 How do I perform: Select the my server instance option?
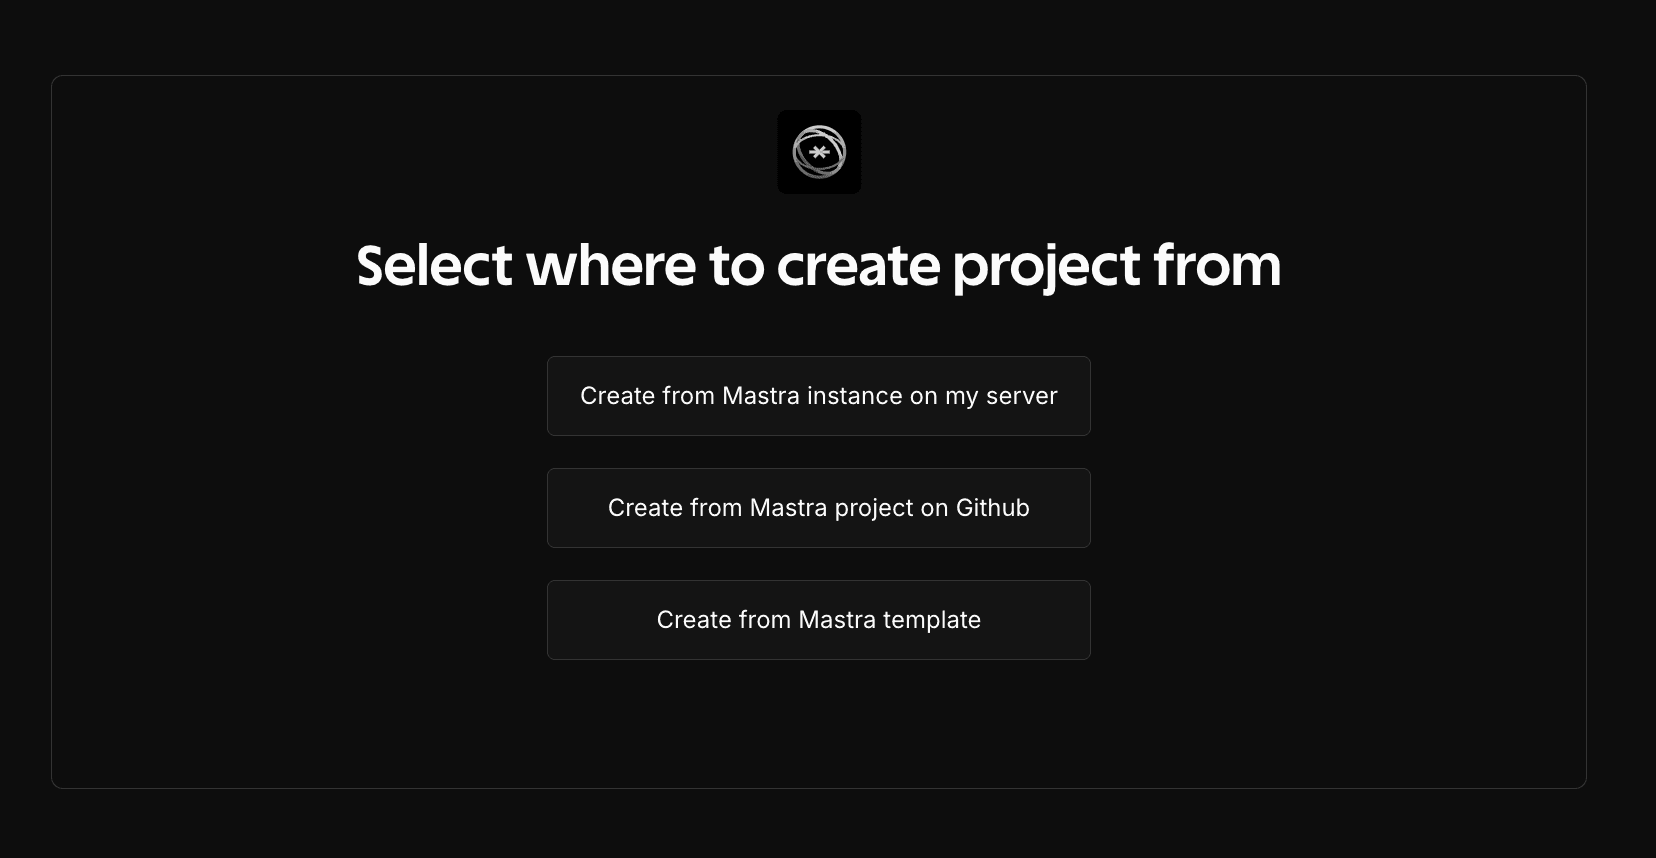(818, 396)
